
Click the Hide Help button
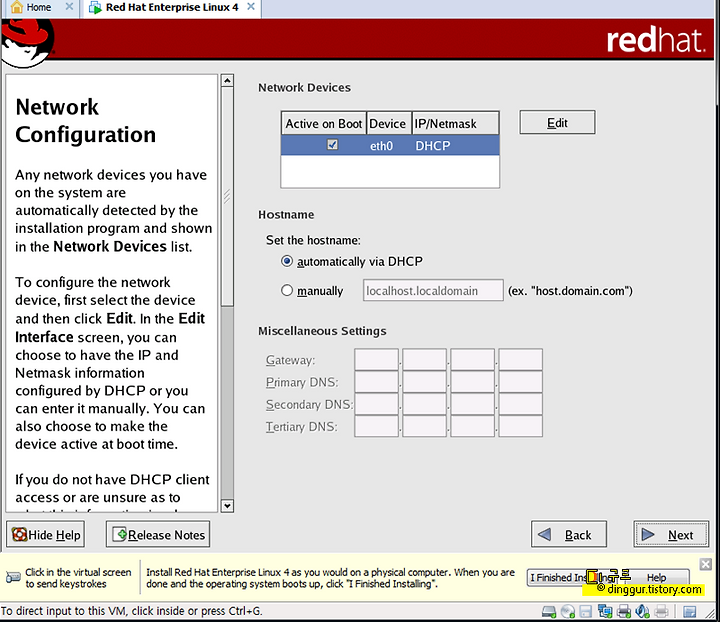[45, 534]
